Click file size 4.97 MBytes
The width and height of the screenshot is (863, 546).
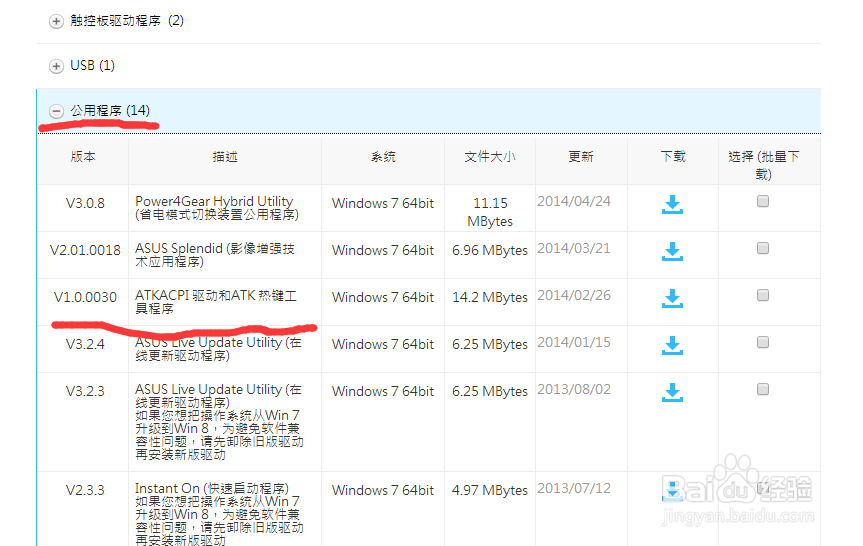490,490
